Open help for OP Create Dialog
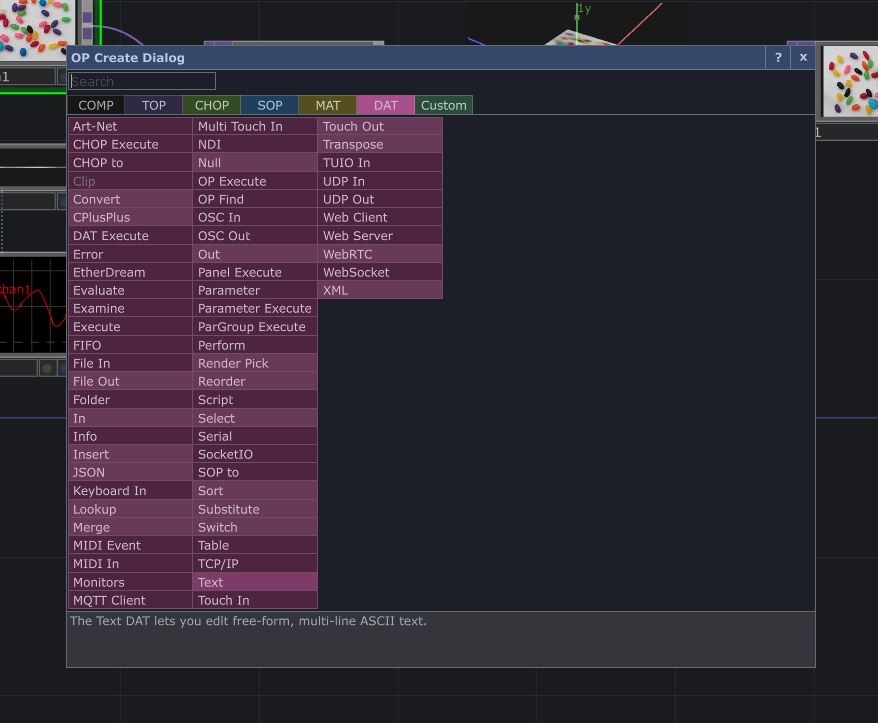This screenshot has width=878, height=723. [x=778, y=57]
